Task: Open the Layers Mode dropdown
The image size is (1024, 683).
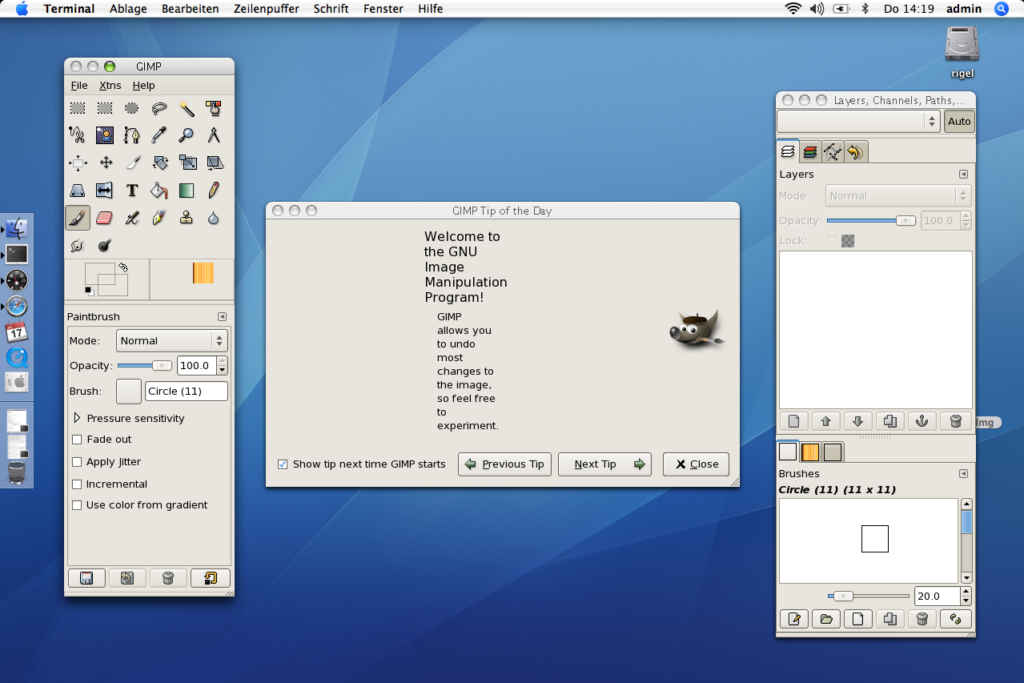Action: pyautogui.click(x=897, y=195)
